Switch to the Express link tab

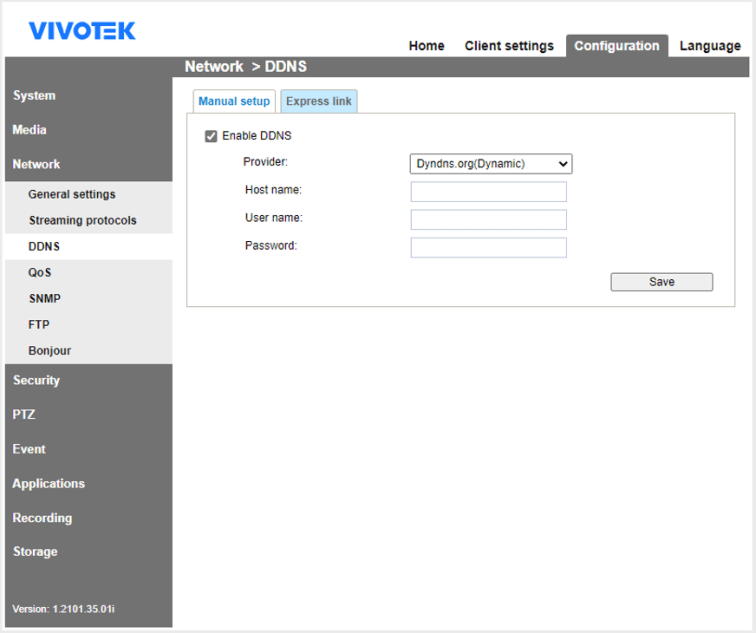pyautogui.click(x=319, y=102)
